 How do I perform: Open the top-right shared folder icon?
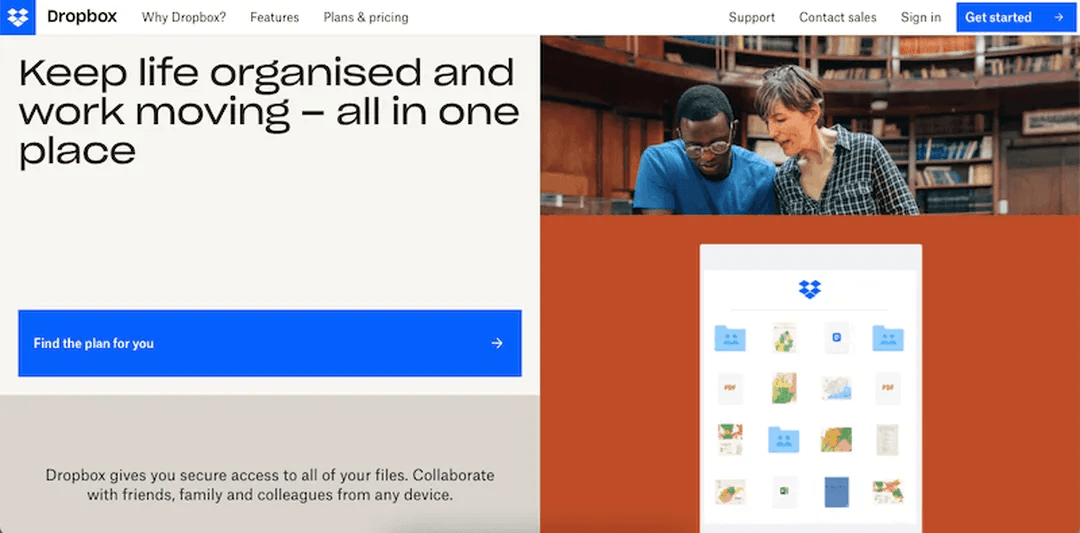(887, 338)
